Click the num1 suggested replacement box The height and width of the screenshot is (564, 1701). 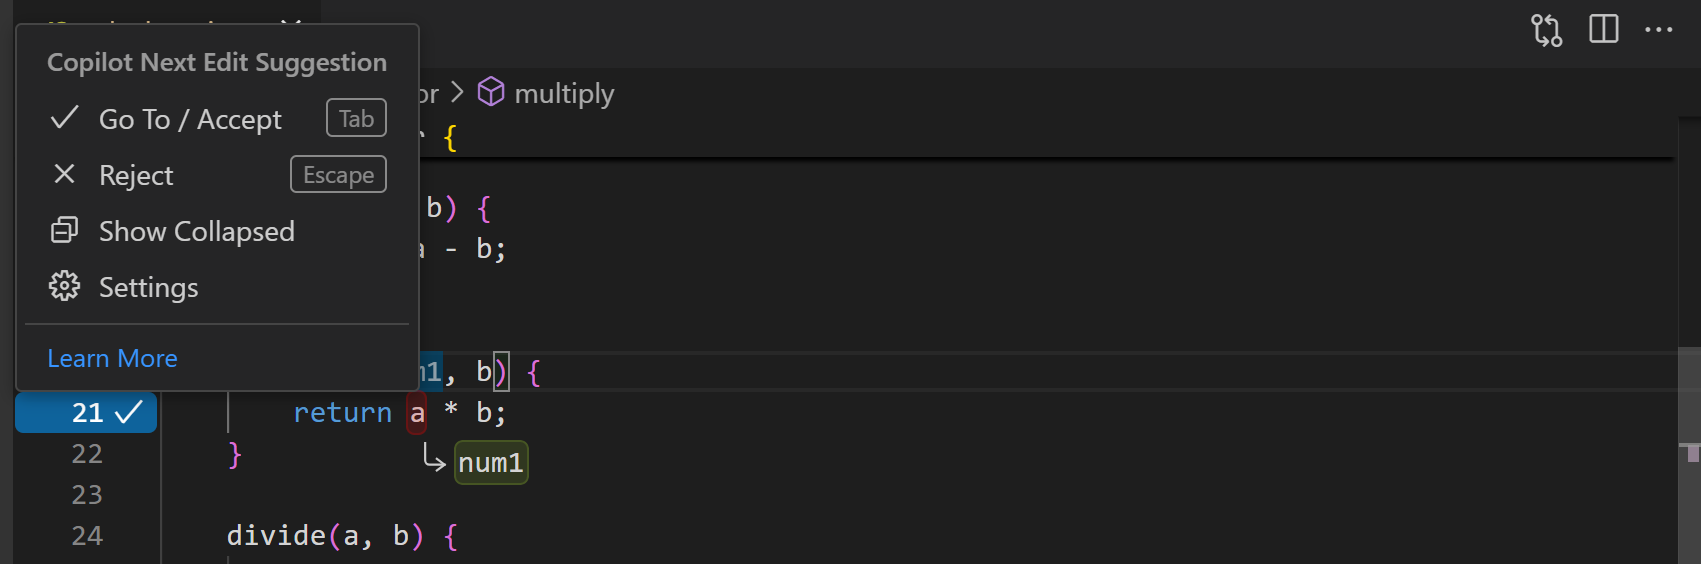[x=491, y=462]
